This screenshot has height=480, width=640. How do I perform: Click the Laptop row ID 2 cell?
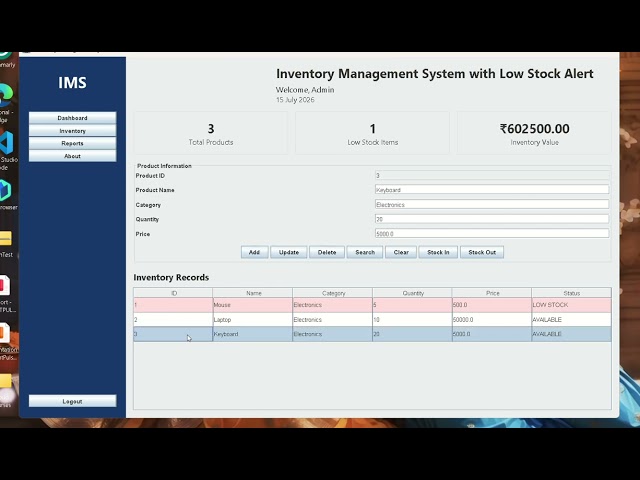[x=173, y=320]
